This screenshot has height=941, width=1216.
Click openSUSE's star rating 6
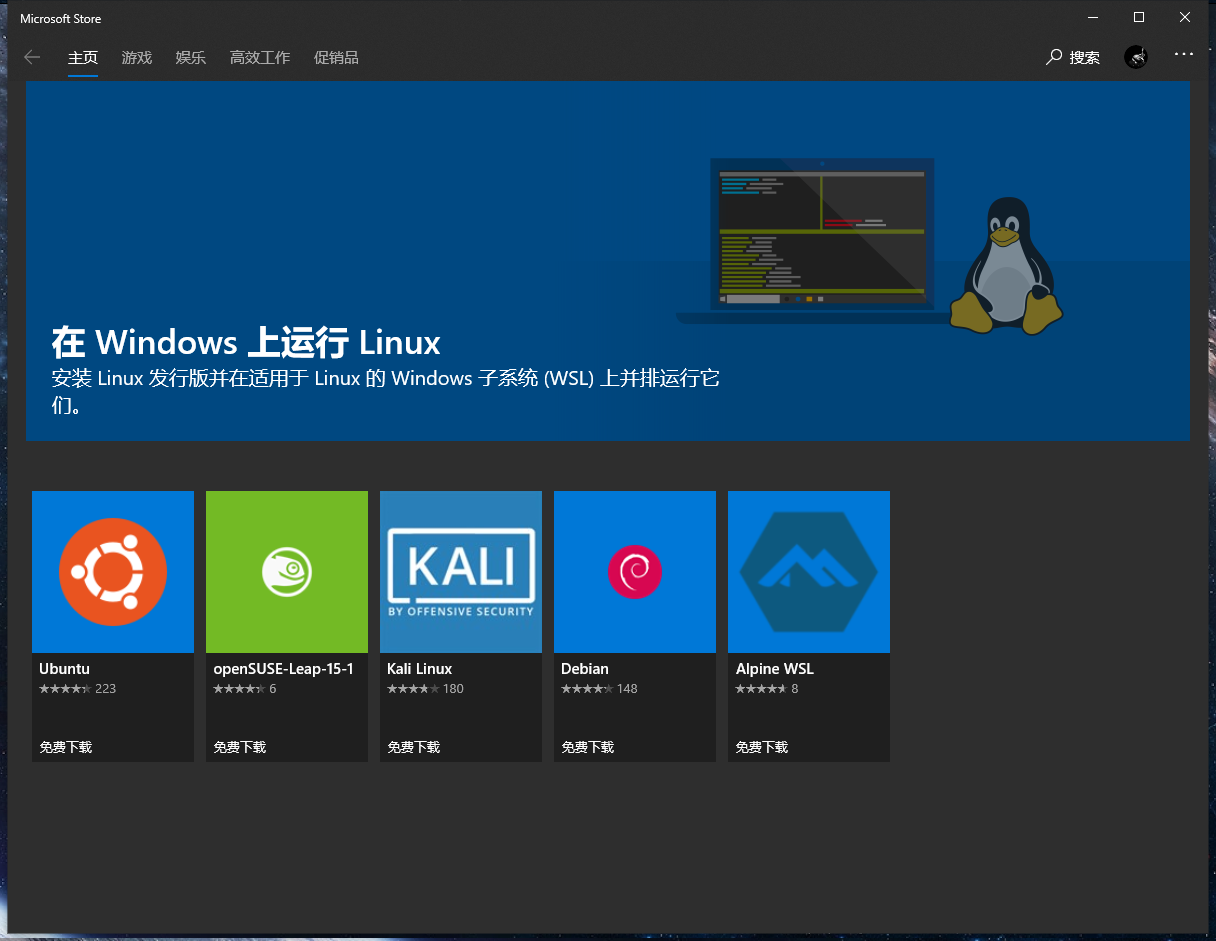point(245,689)
